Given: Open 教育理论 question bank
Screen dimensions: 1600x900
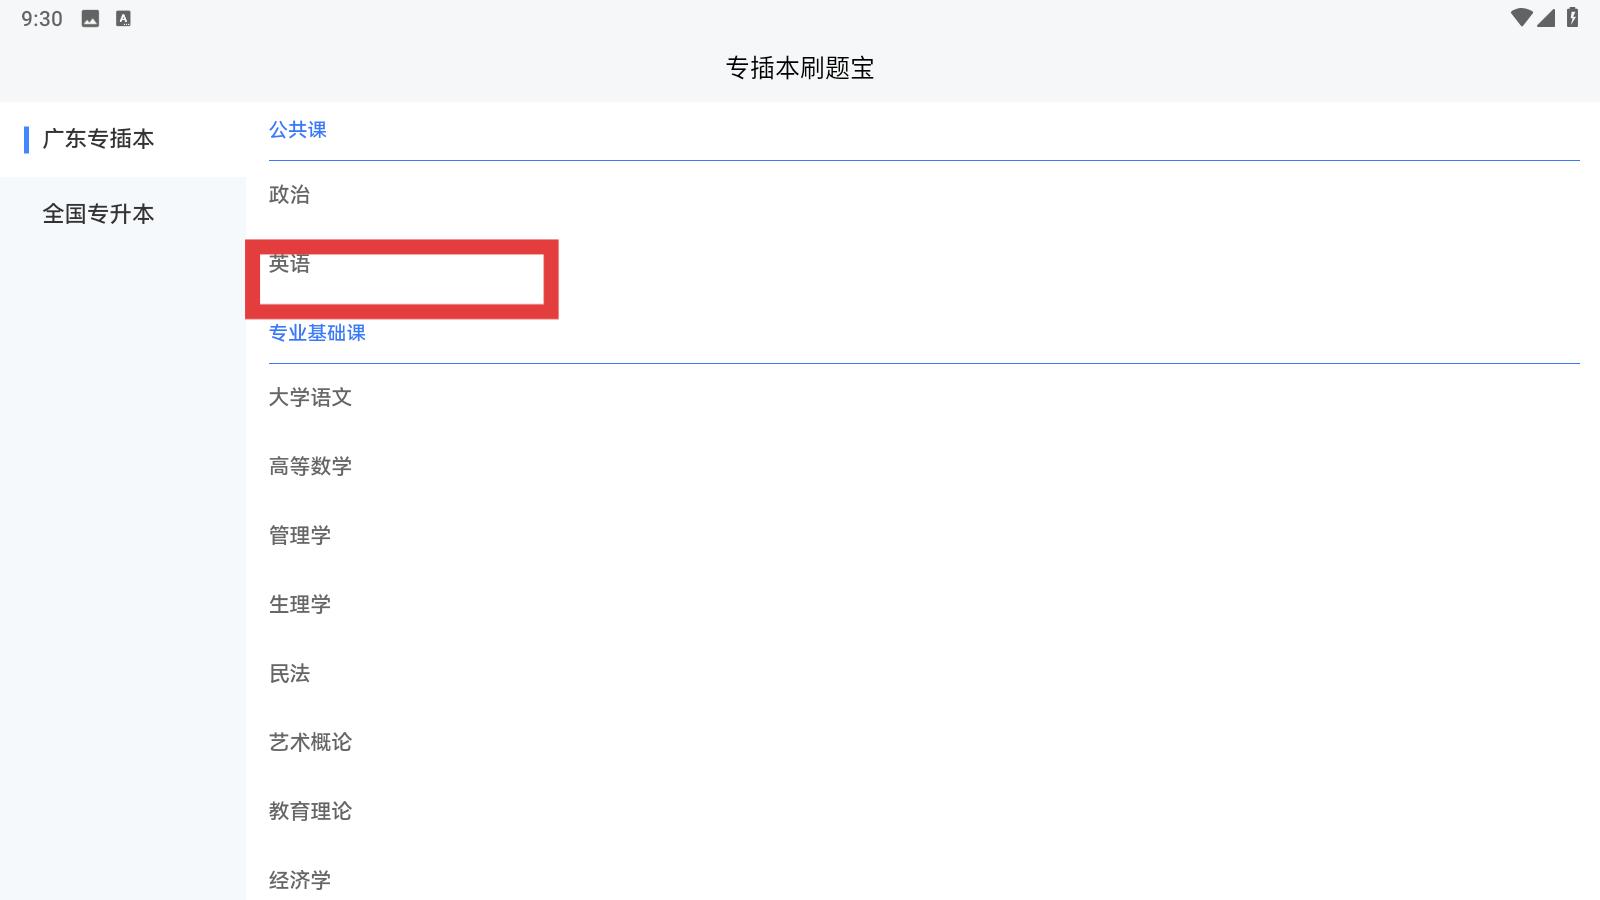Looking at the screenshot, I should (924, 812).
